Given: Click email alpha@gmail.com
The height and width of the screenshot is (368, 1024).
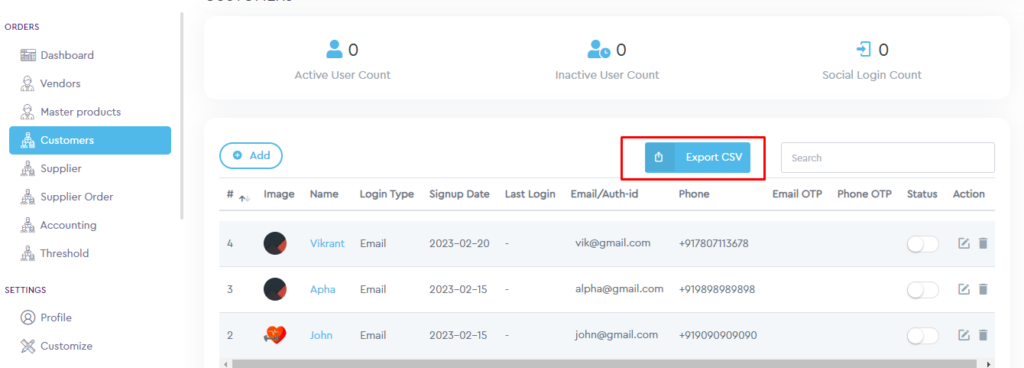Looking at the screenshot, I should 619,288.
